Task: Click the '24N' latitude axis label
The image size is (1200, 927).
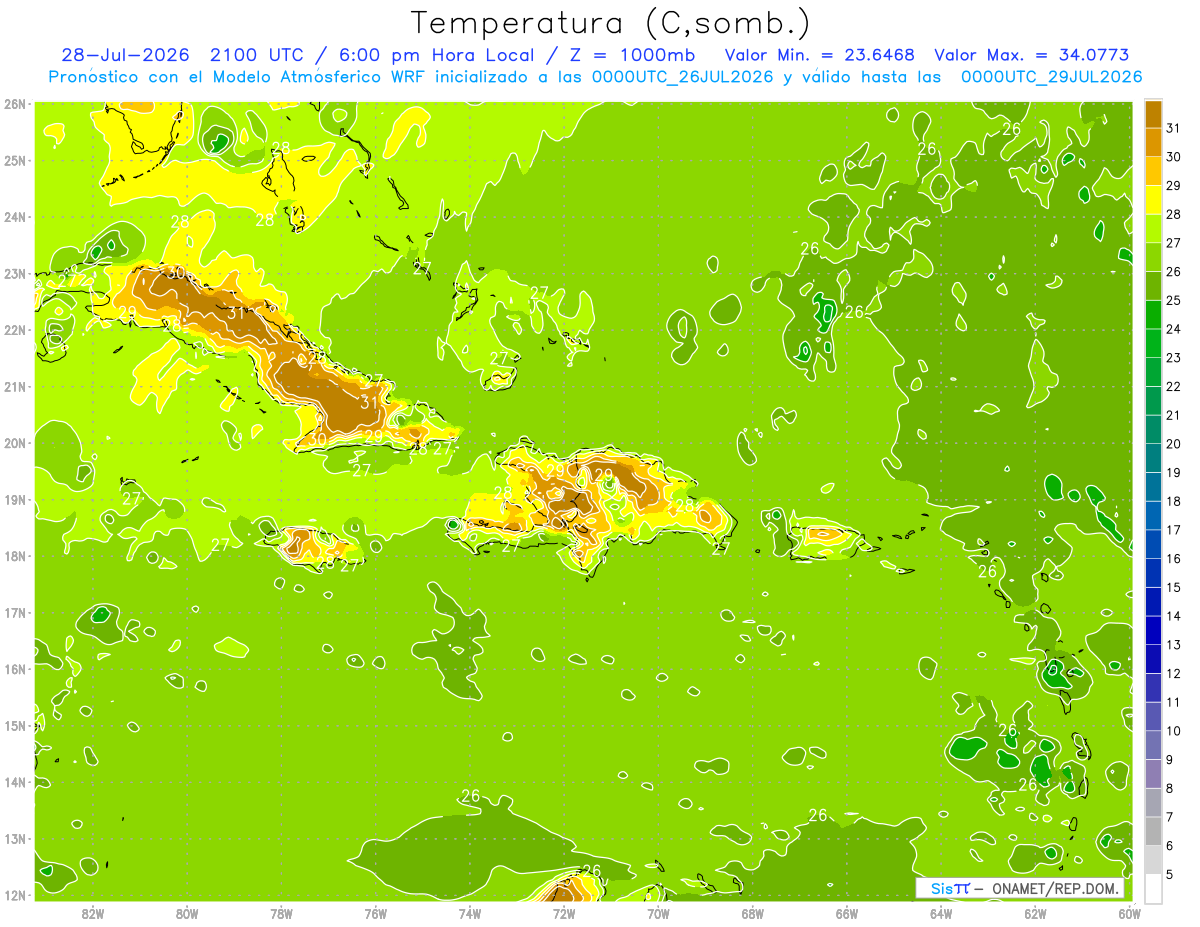Action: pyautogui.click(x=15, y=217)
